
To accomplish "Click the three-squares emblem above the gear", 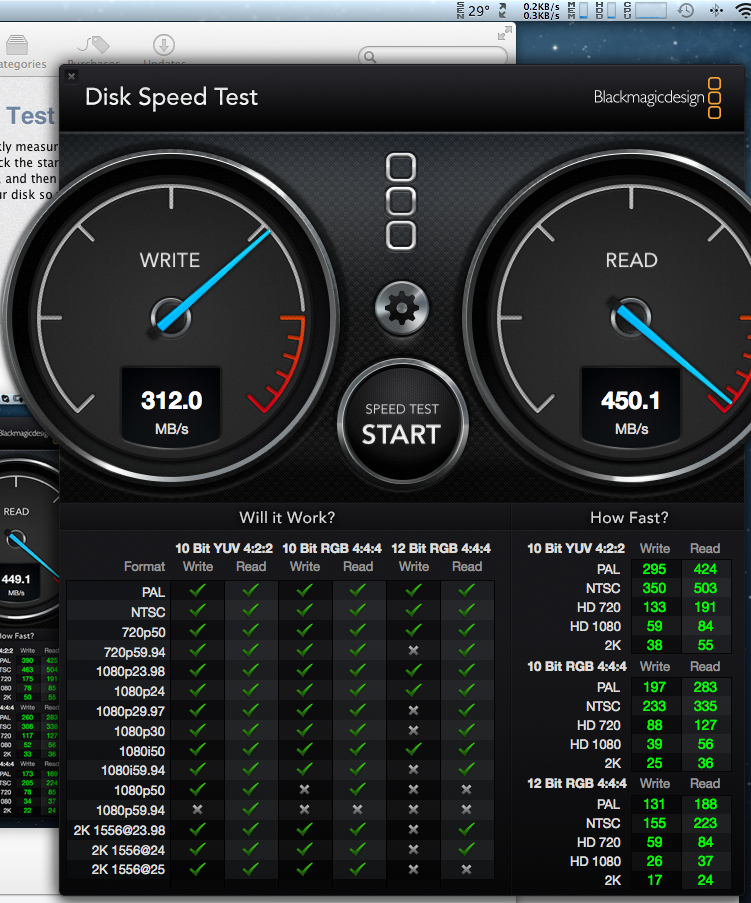I will point(401,202).
